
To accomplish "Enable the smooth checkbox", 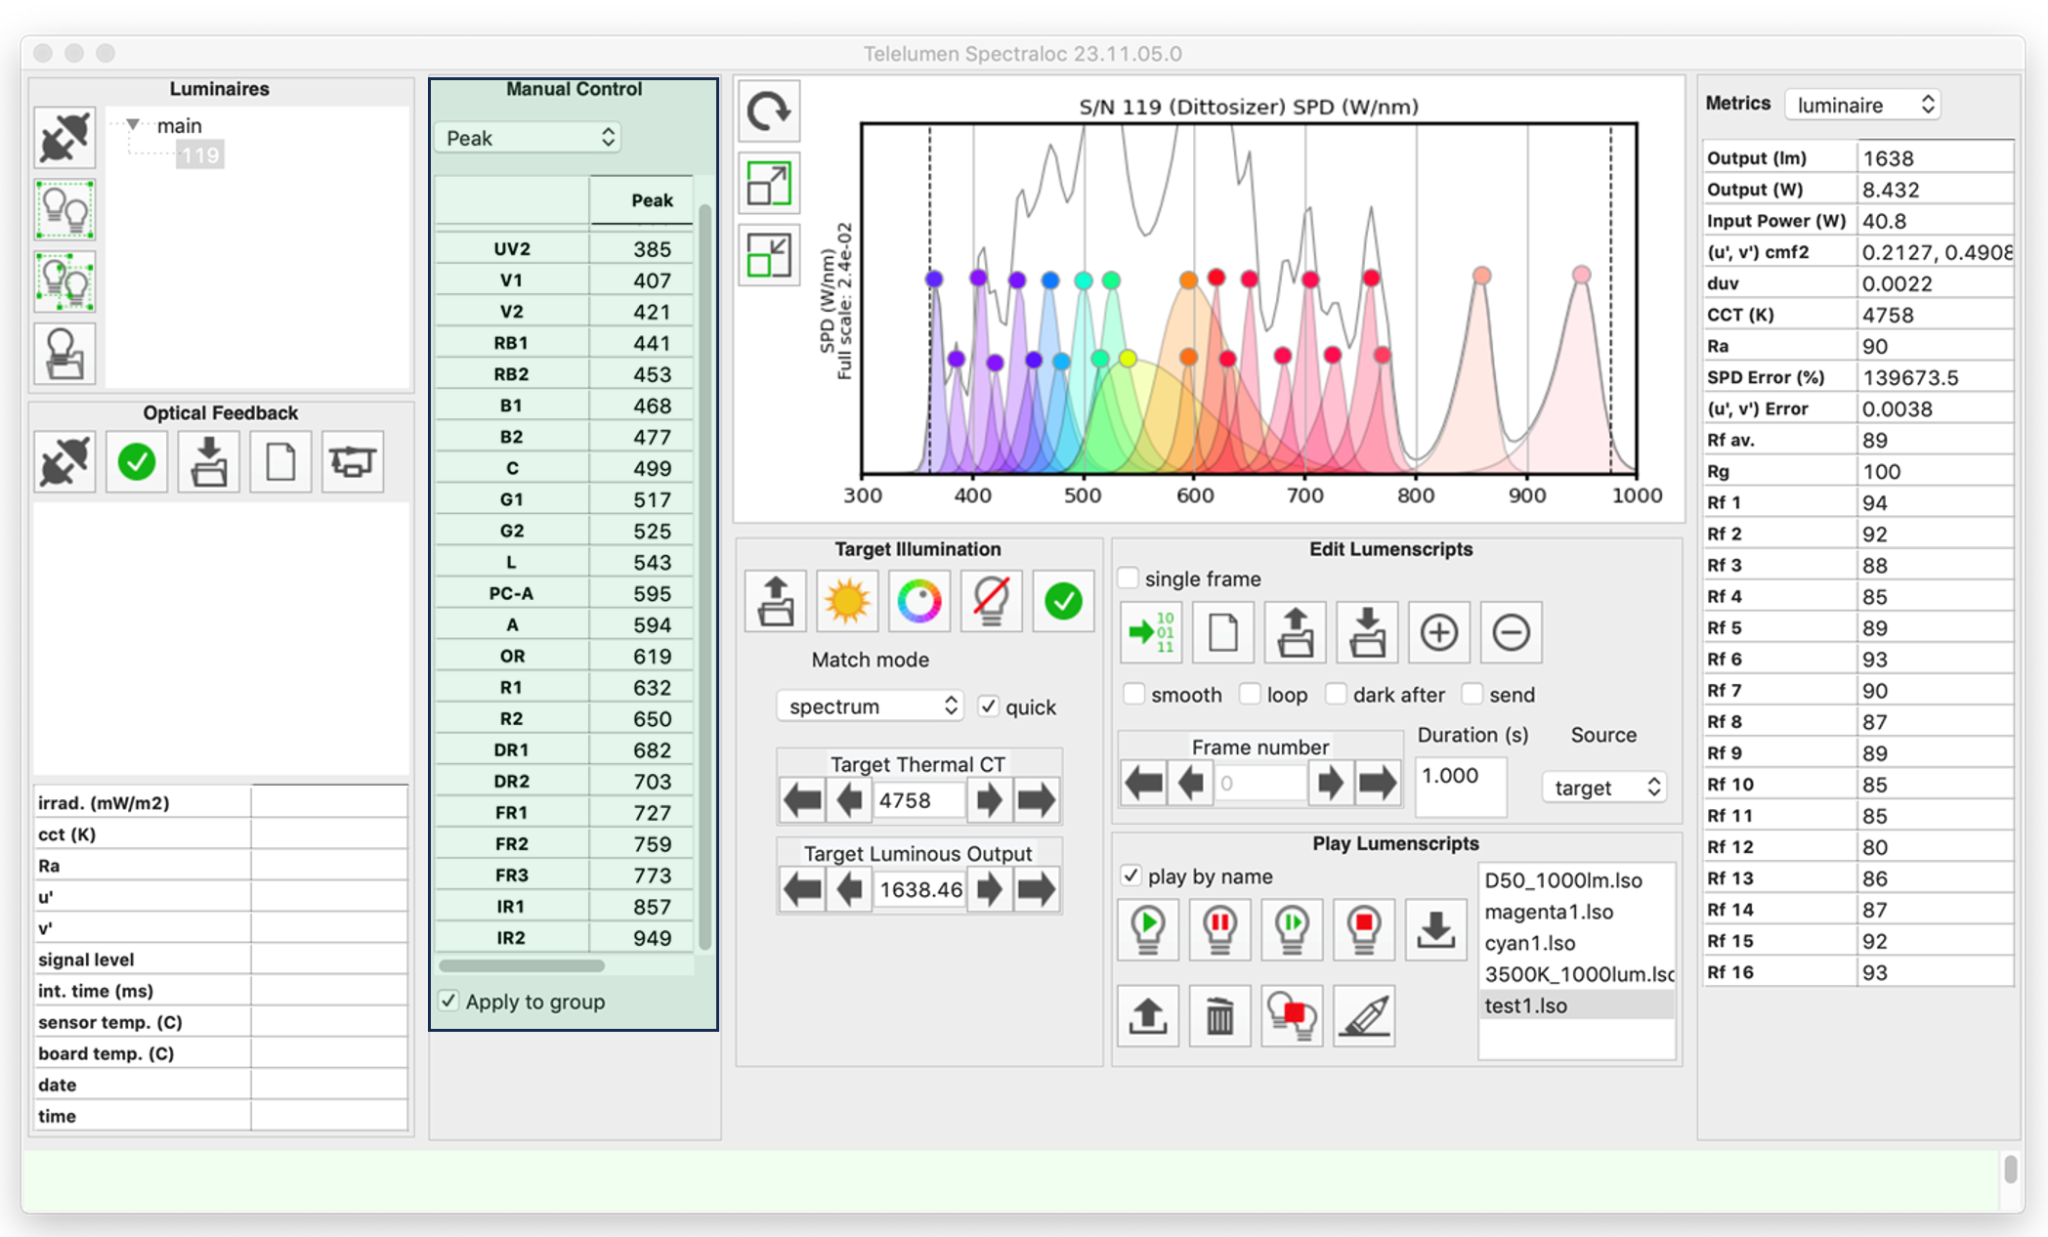I will click(x=1134, y=694).
